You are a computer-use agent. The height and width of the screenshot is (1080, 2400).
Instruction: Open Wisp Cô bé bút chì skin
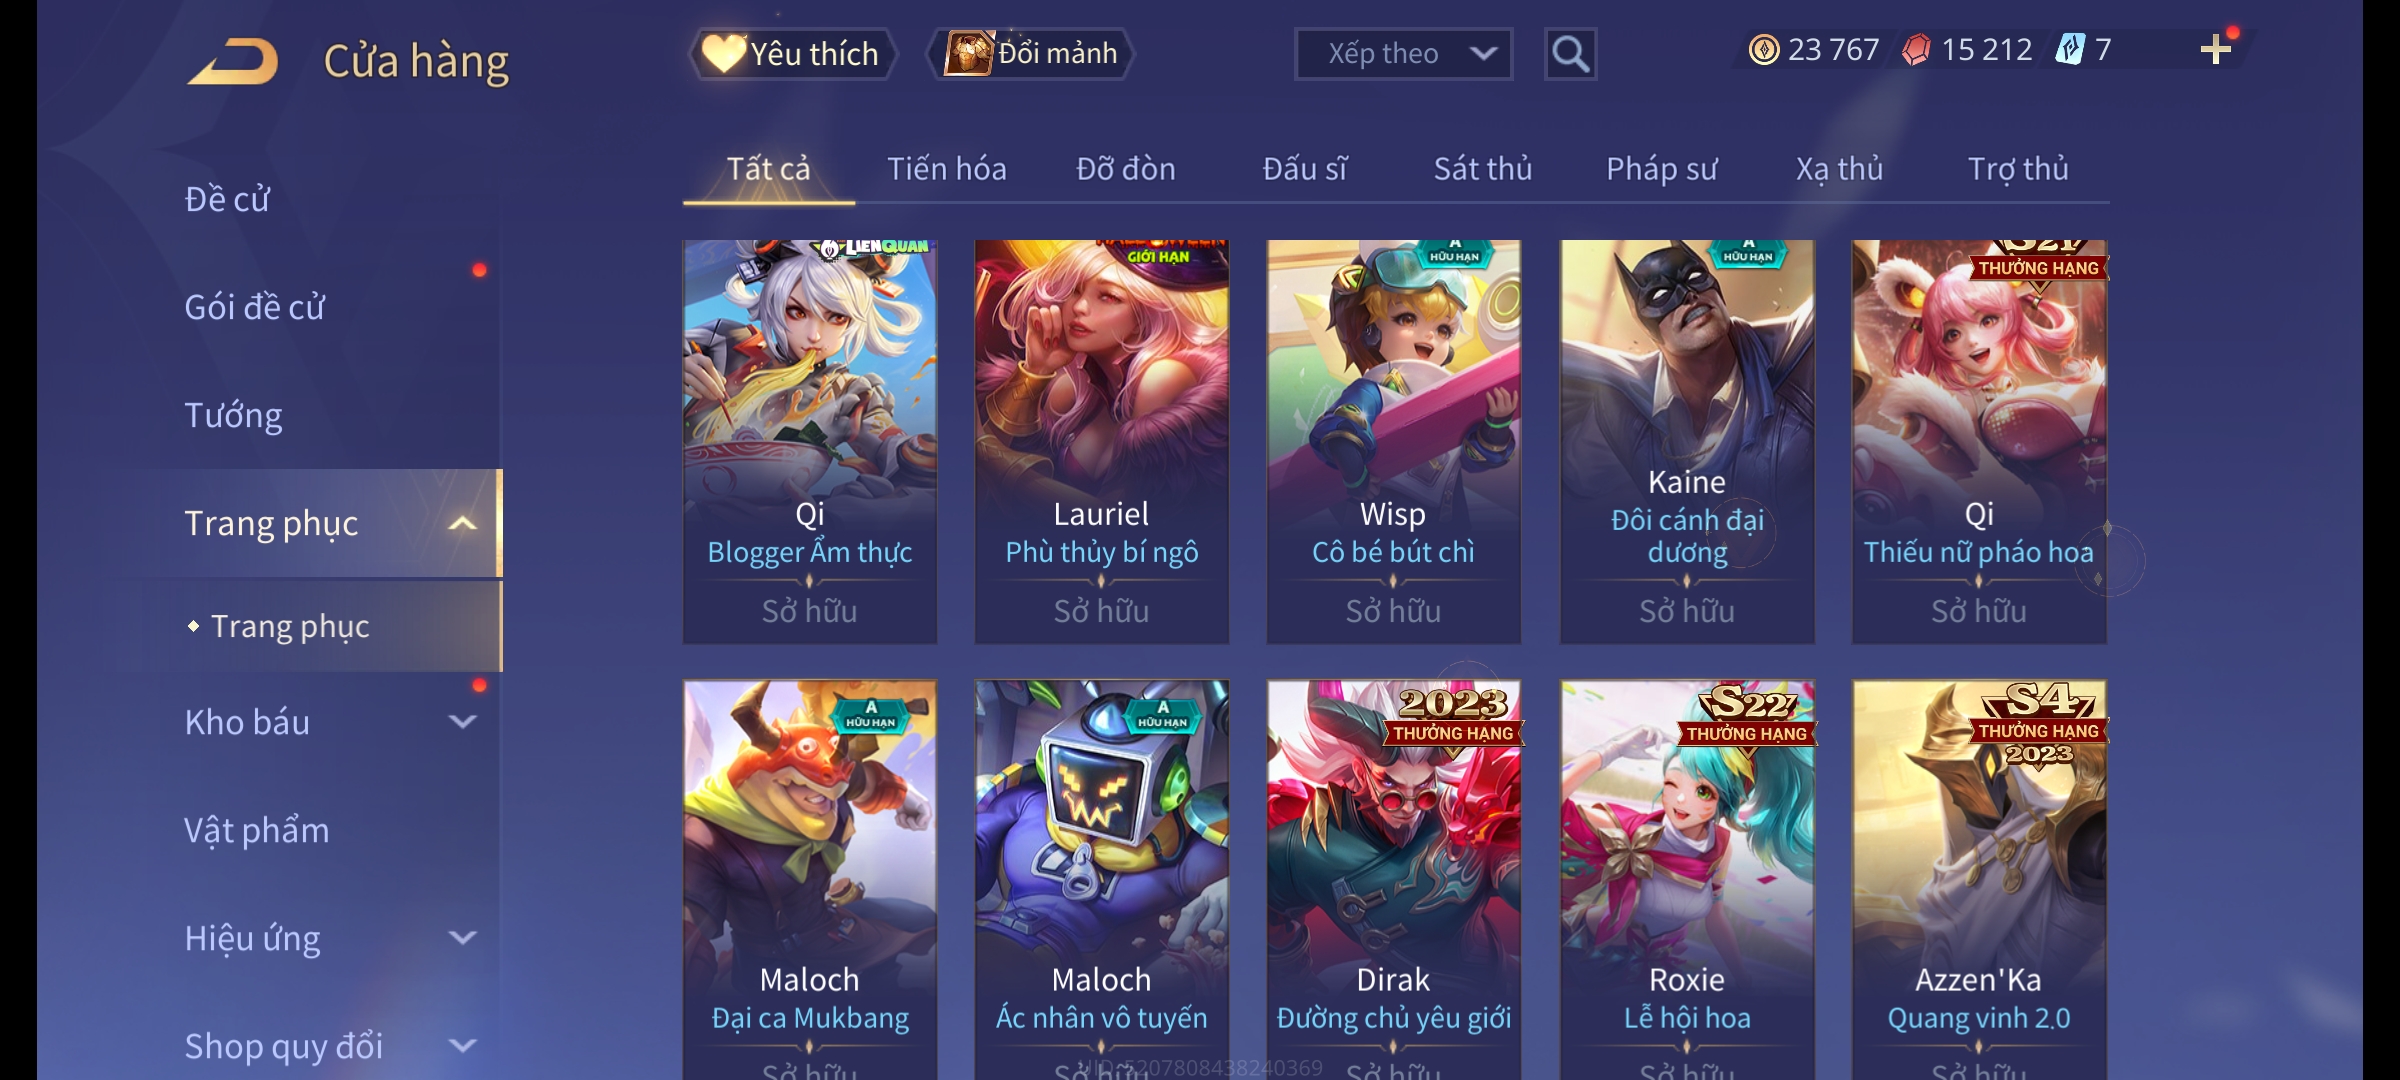tap(1394, 442)
